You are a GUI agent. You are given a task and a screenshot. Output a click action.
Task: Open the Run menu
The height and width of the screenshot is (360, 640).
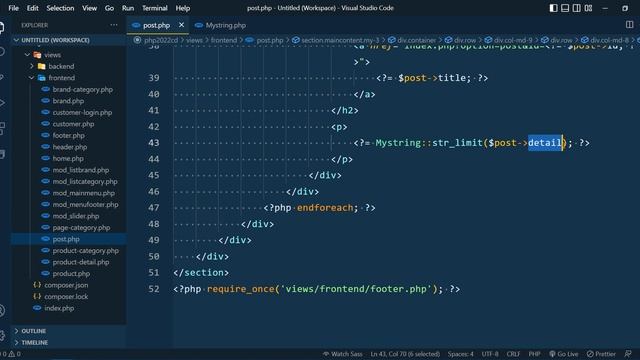[x=128, y=8]
